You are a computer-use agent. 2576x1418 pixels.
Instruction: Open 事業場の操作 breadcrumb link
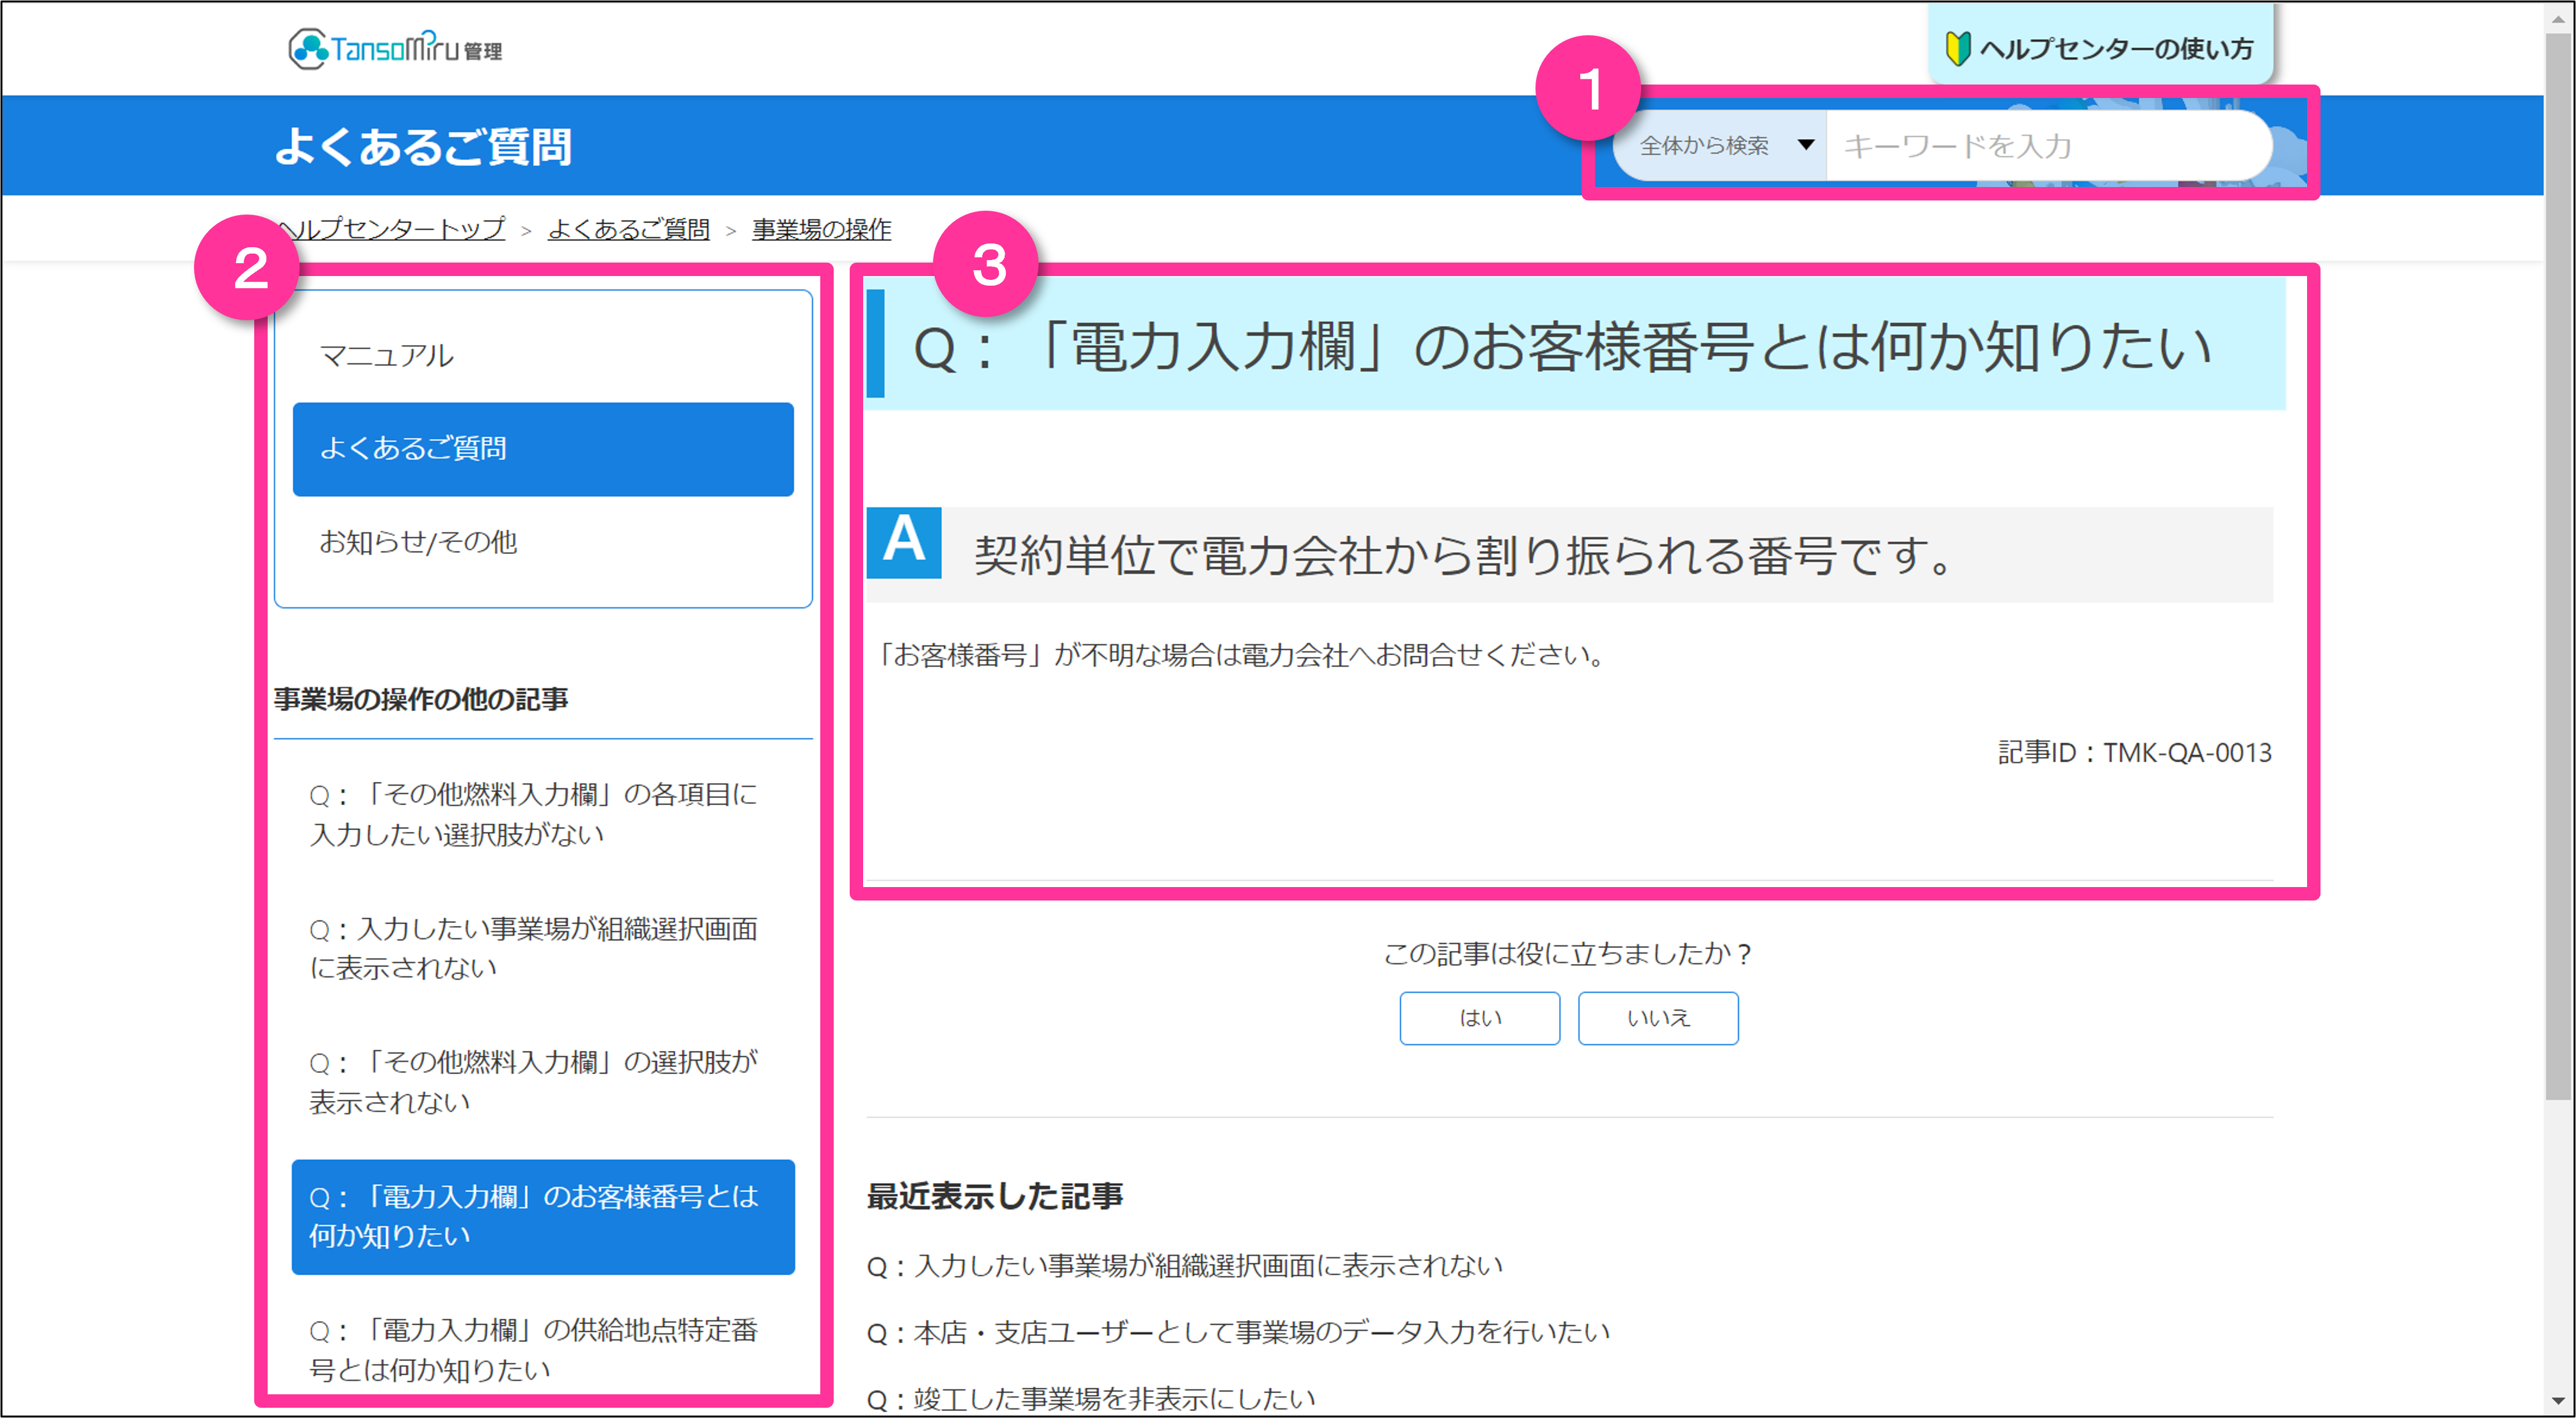click(821, 229)
